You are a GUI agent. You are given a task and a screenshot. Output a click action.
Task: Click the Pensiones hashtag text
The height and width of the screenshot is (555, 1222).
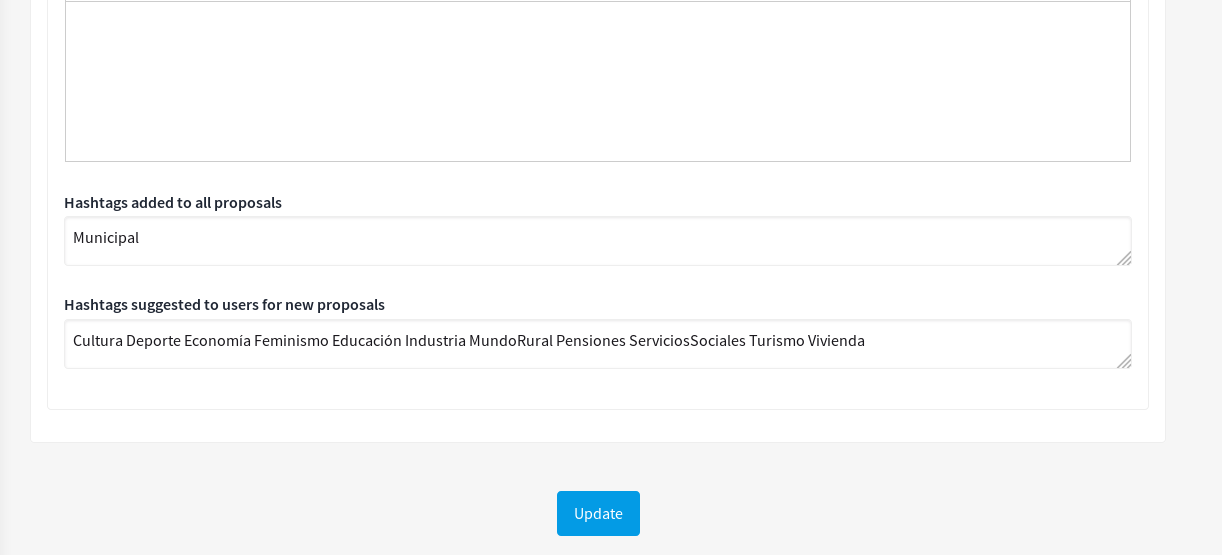pyautogui.click(x=590, y=341)
